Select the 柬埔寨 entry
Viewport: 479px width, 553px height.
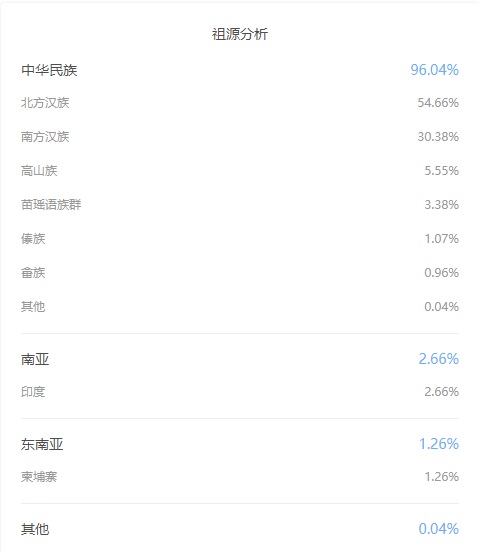[39, 477]
